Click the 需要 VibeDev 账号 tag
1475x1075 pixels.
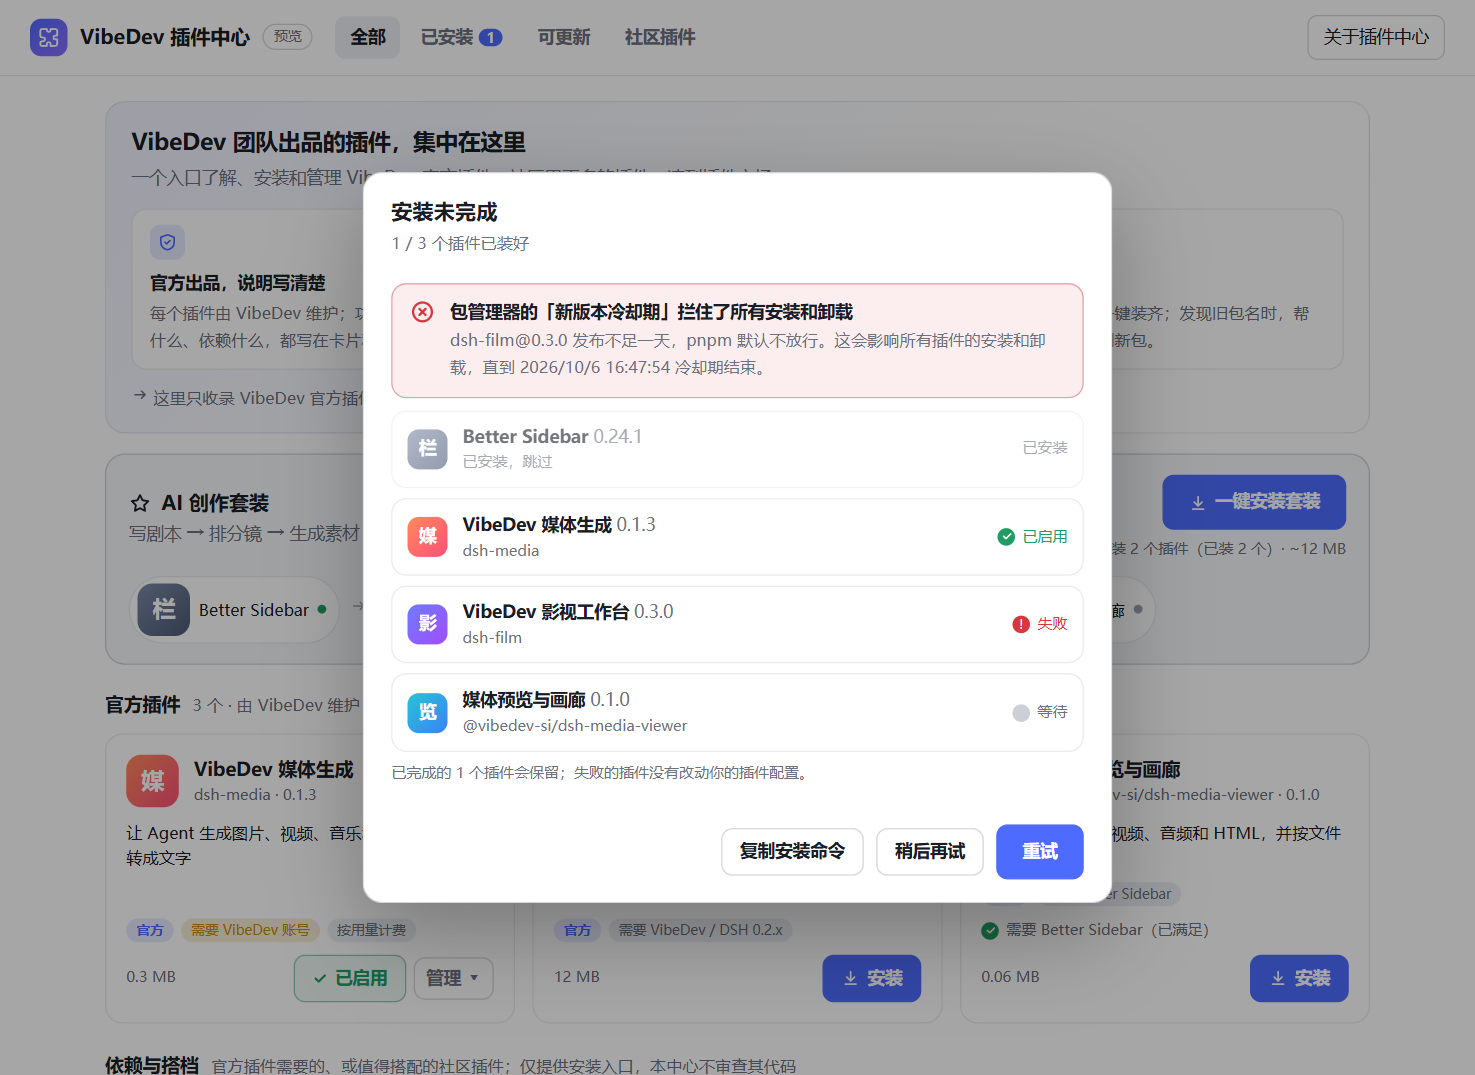(250, 930)
